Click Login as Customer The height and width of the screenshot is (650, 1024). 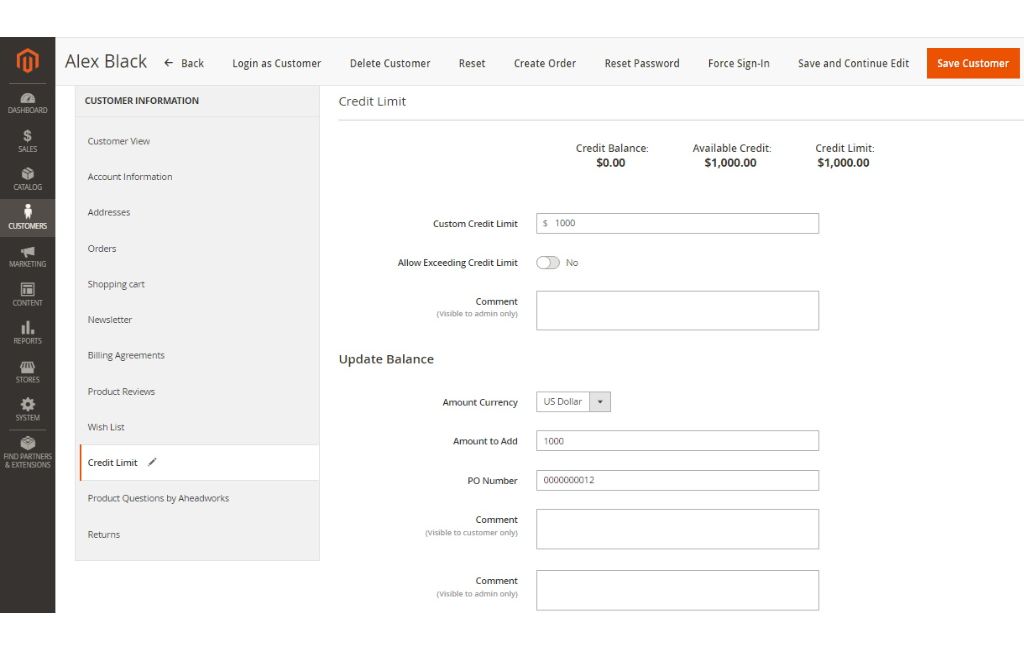[276, 63]
